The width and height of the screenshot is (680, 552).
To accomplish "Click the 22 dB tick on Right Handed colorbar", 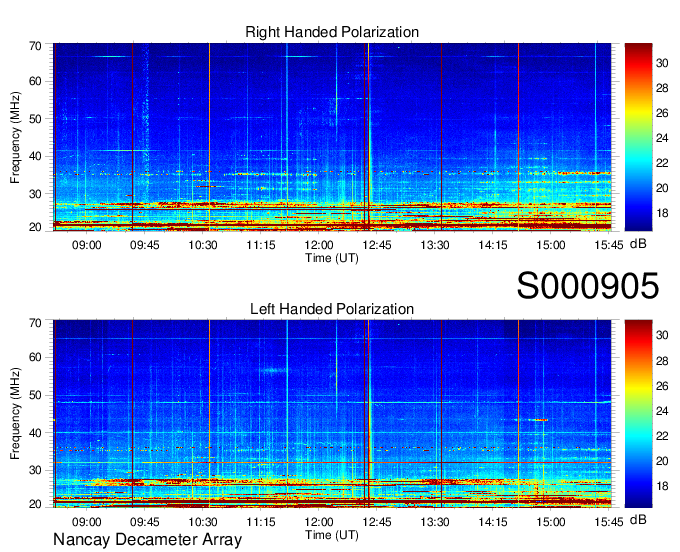I will click(x=662, y=163).
